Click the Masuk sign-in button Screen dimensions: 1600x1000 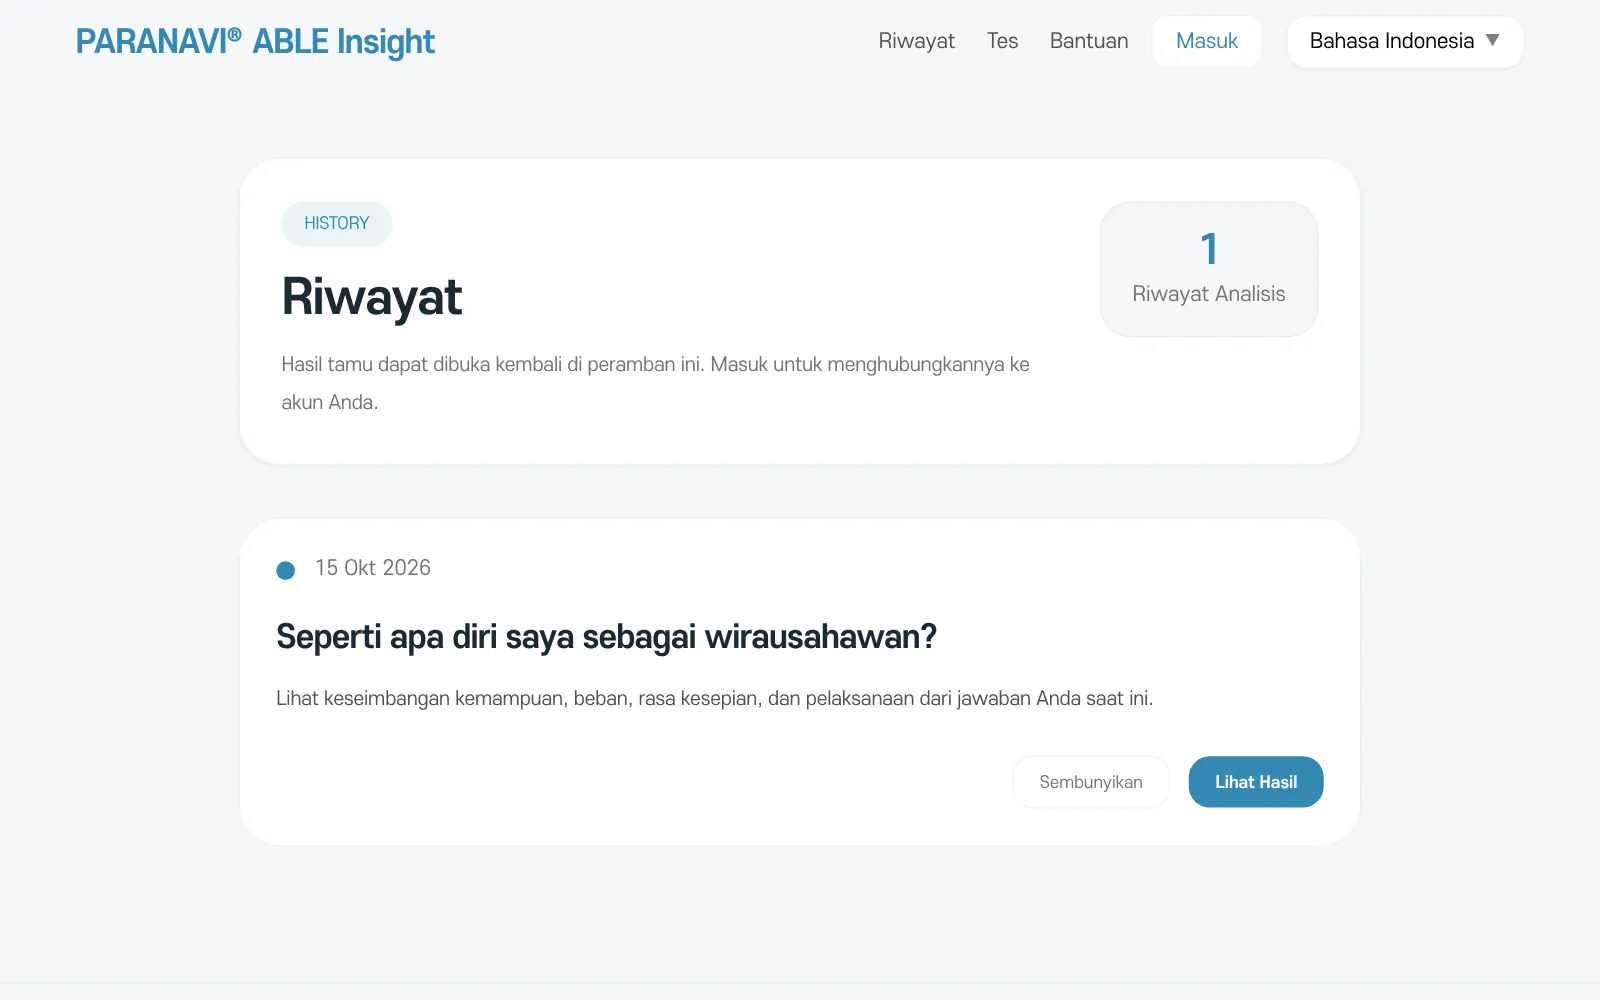(1206, 41)
